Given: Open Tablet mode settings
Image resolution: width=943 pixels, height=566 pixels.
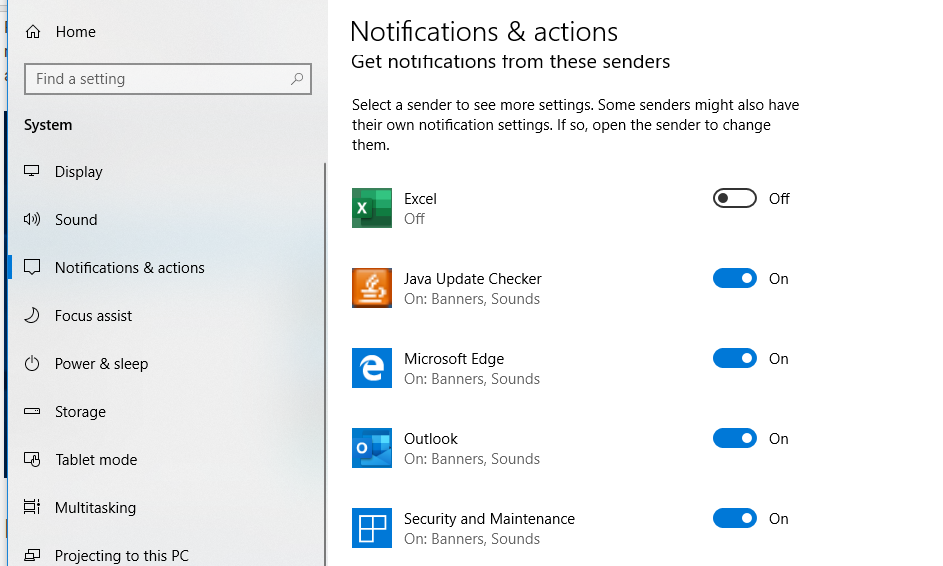Looking at the screenshot, I should (96, 460).
